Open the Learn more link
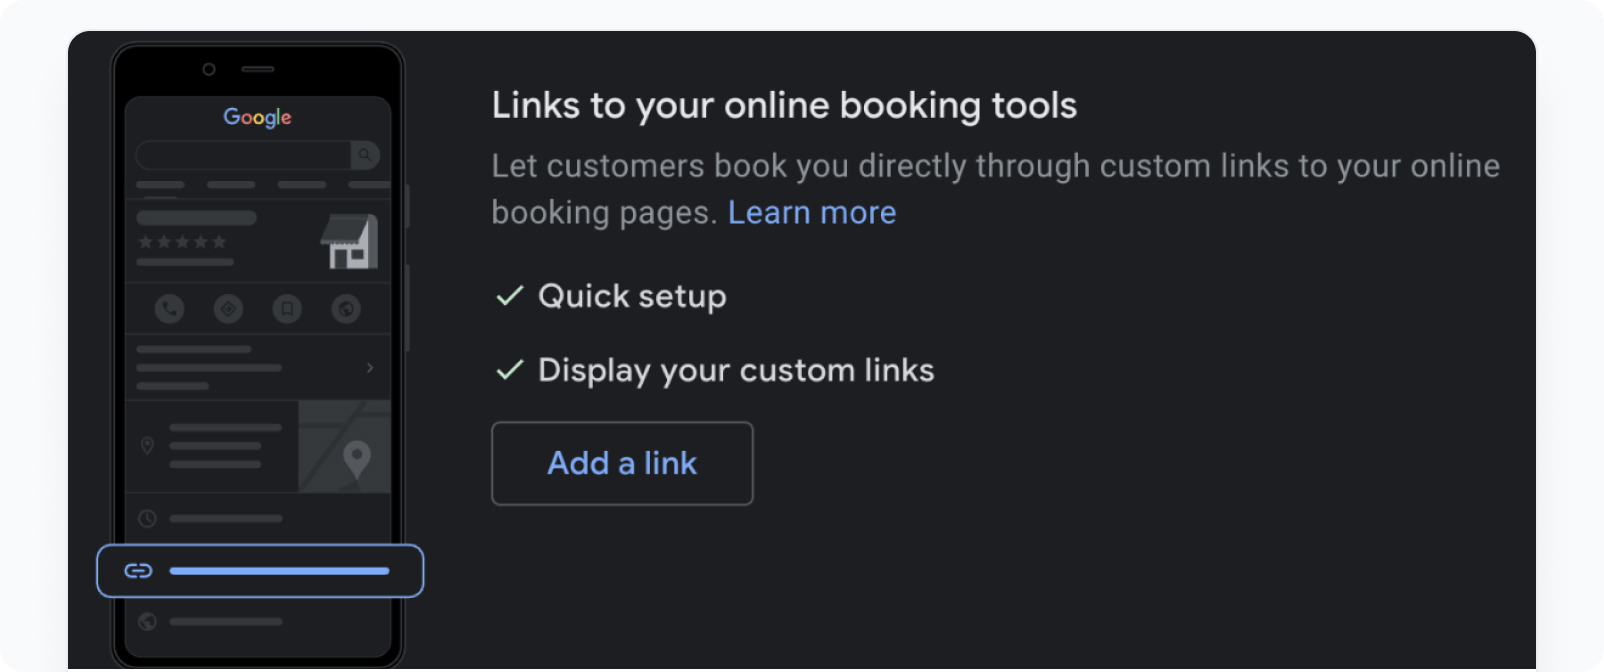The width and height of the screenshot is (1604, 672). tap(812, 213)
